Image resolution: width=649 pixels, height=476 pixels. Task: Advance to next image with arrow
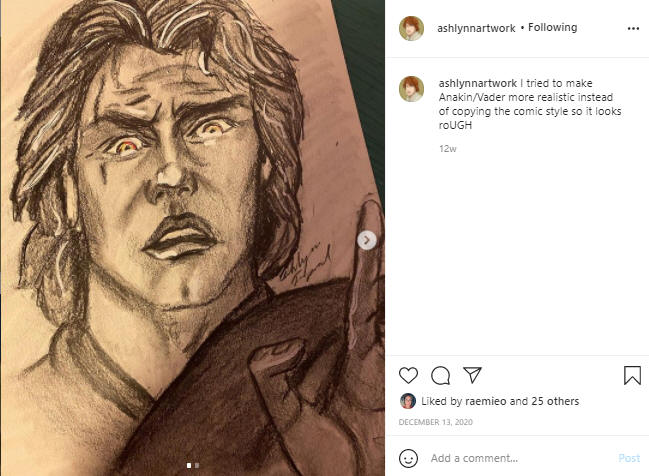(x=367, y=240)
